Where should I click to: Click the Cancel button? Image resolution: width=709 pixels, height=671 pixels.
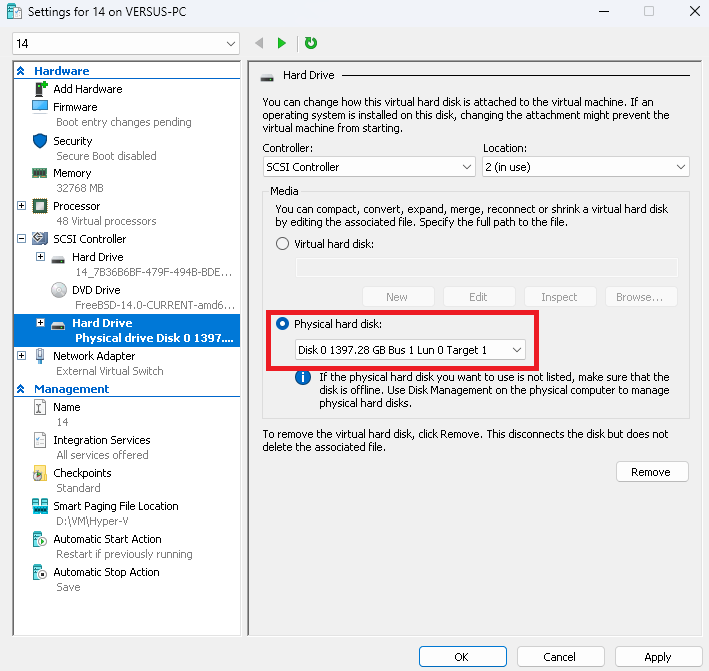[x=560, y=657]
